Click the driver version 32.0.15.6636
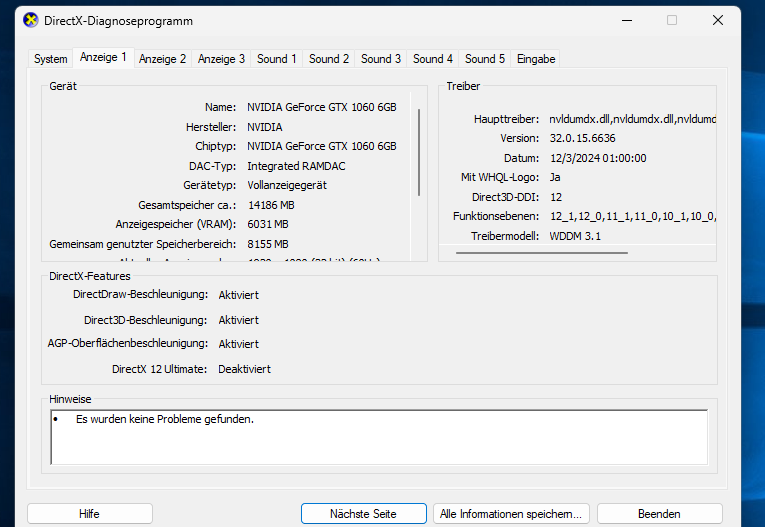This screenshot has height=527, width=765. 583,138
